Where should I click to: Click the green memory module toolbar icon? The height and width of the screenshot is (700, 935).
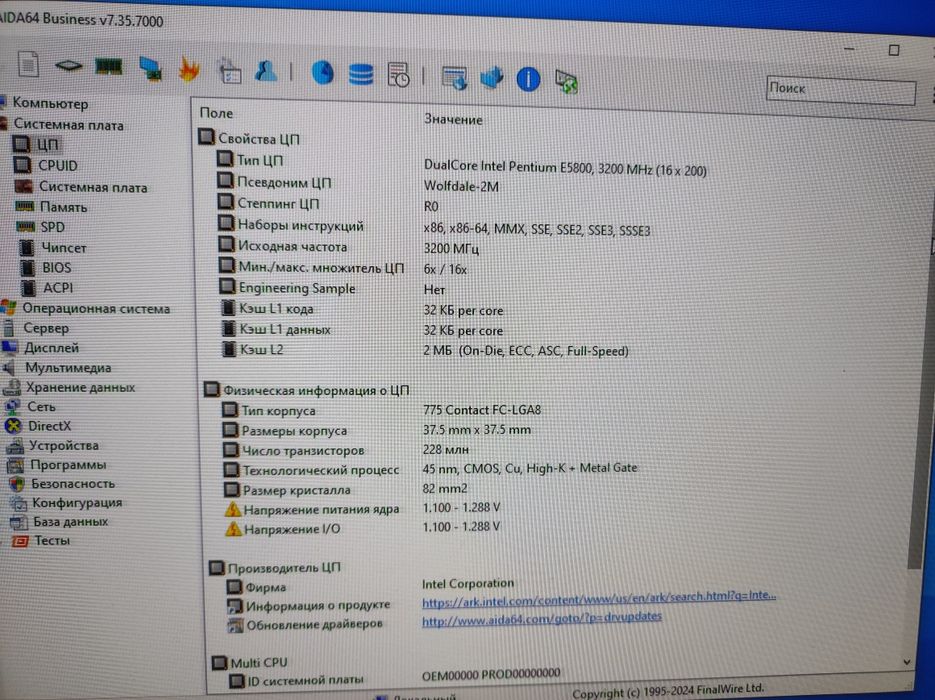point(109,66)
